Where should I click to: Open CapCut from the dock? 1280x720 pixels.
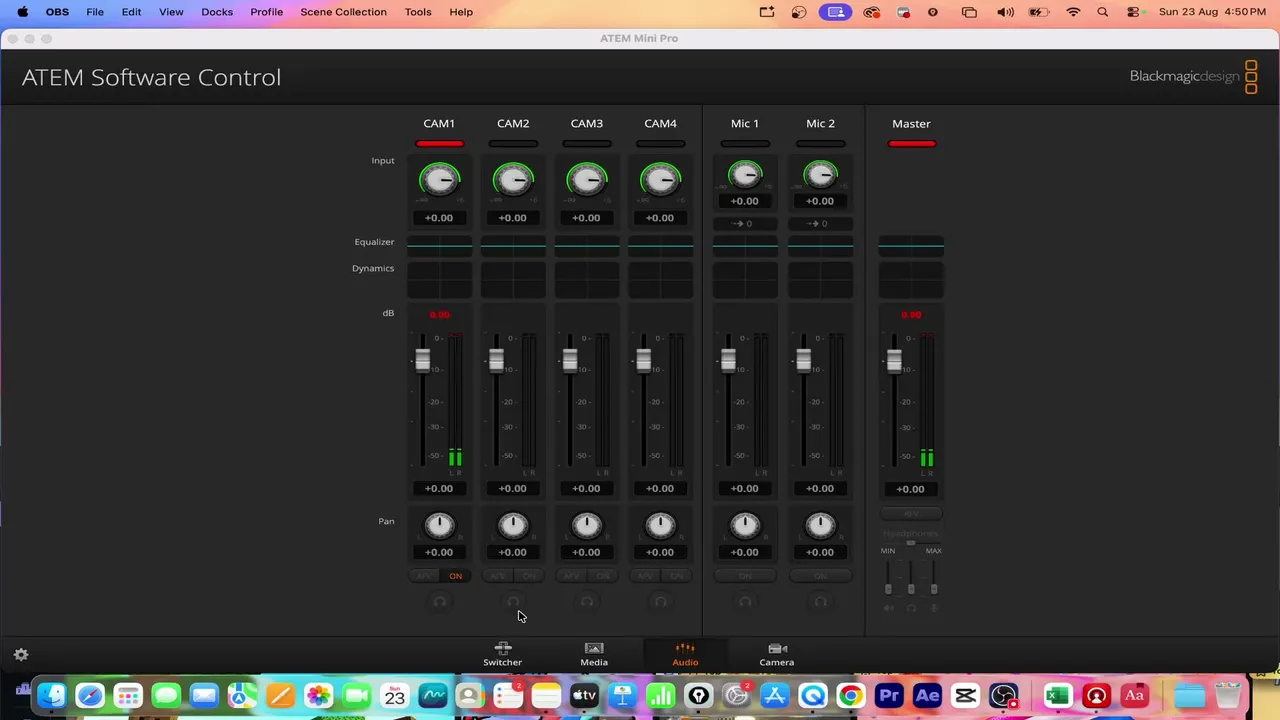pos(965,696)
